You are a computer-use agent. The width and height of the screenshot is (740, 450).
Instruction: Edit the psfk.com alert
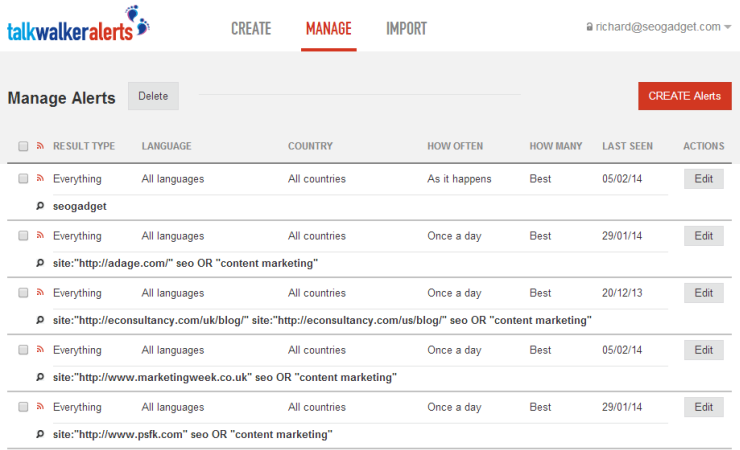coord(704,407)
